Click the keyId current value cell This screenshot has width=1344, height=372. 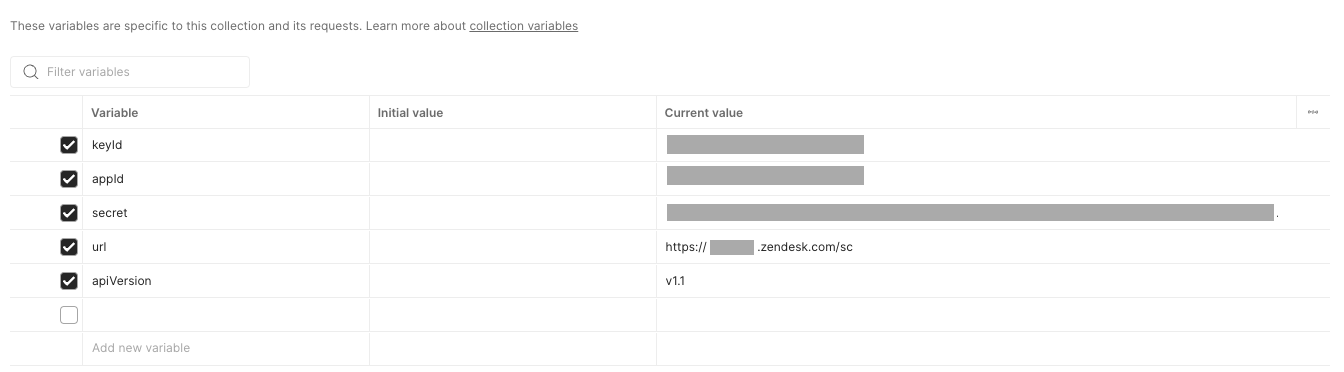993,145
